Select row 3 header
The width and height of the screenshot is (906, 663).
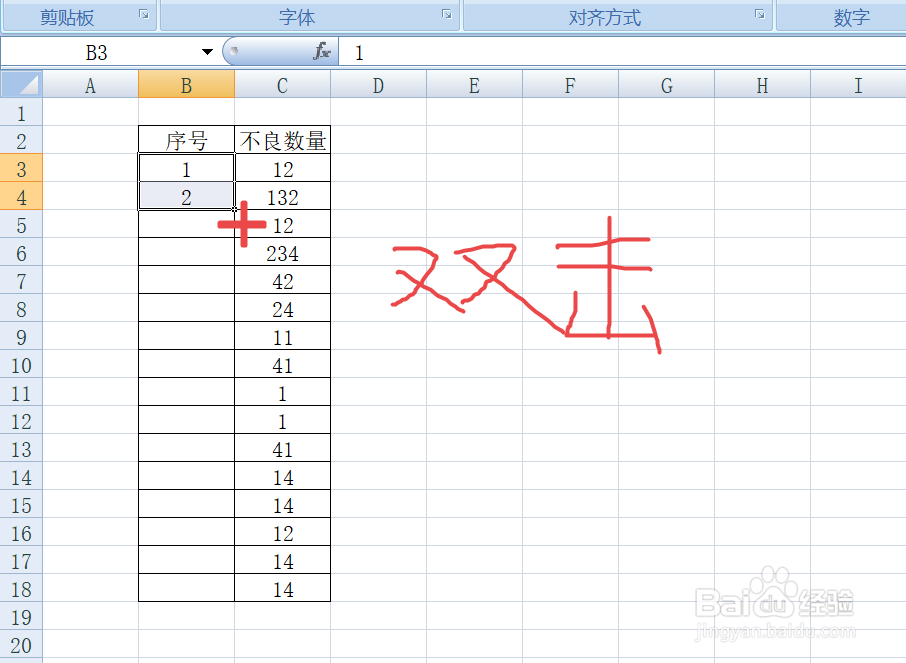(x=21, y=169)
